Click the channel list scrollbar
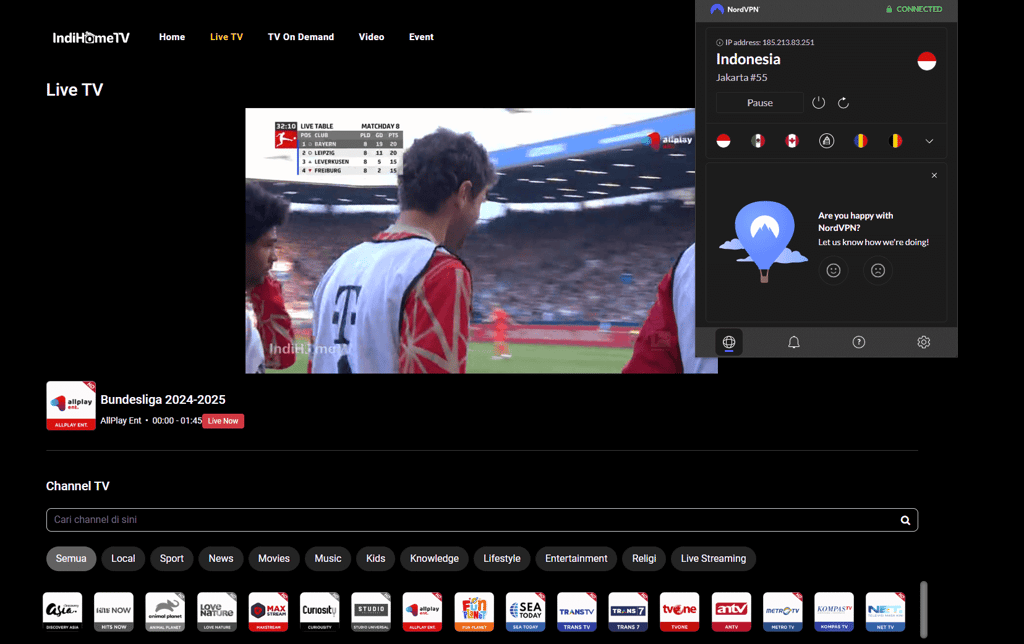 pyautogui.click(x=923, y=609)
